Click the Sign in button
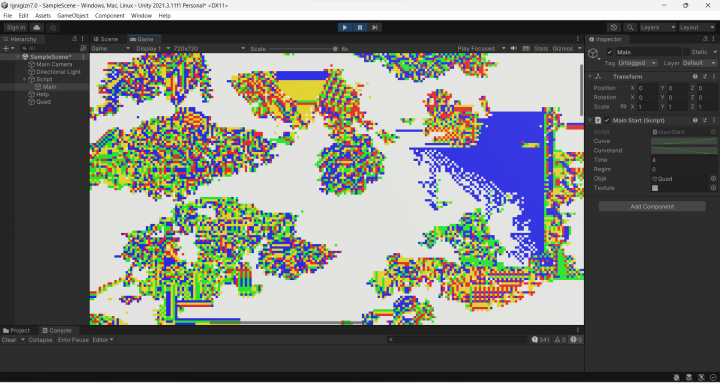The width and height of the screenshot is (720, 383). (16, 28)
